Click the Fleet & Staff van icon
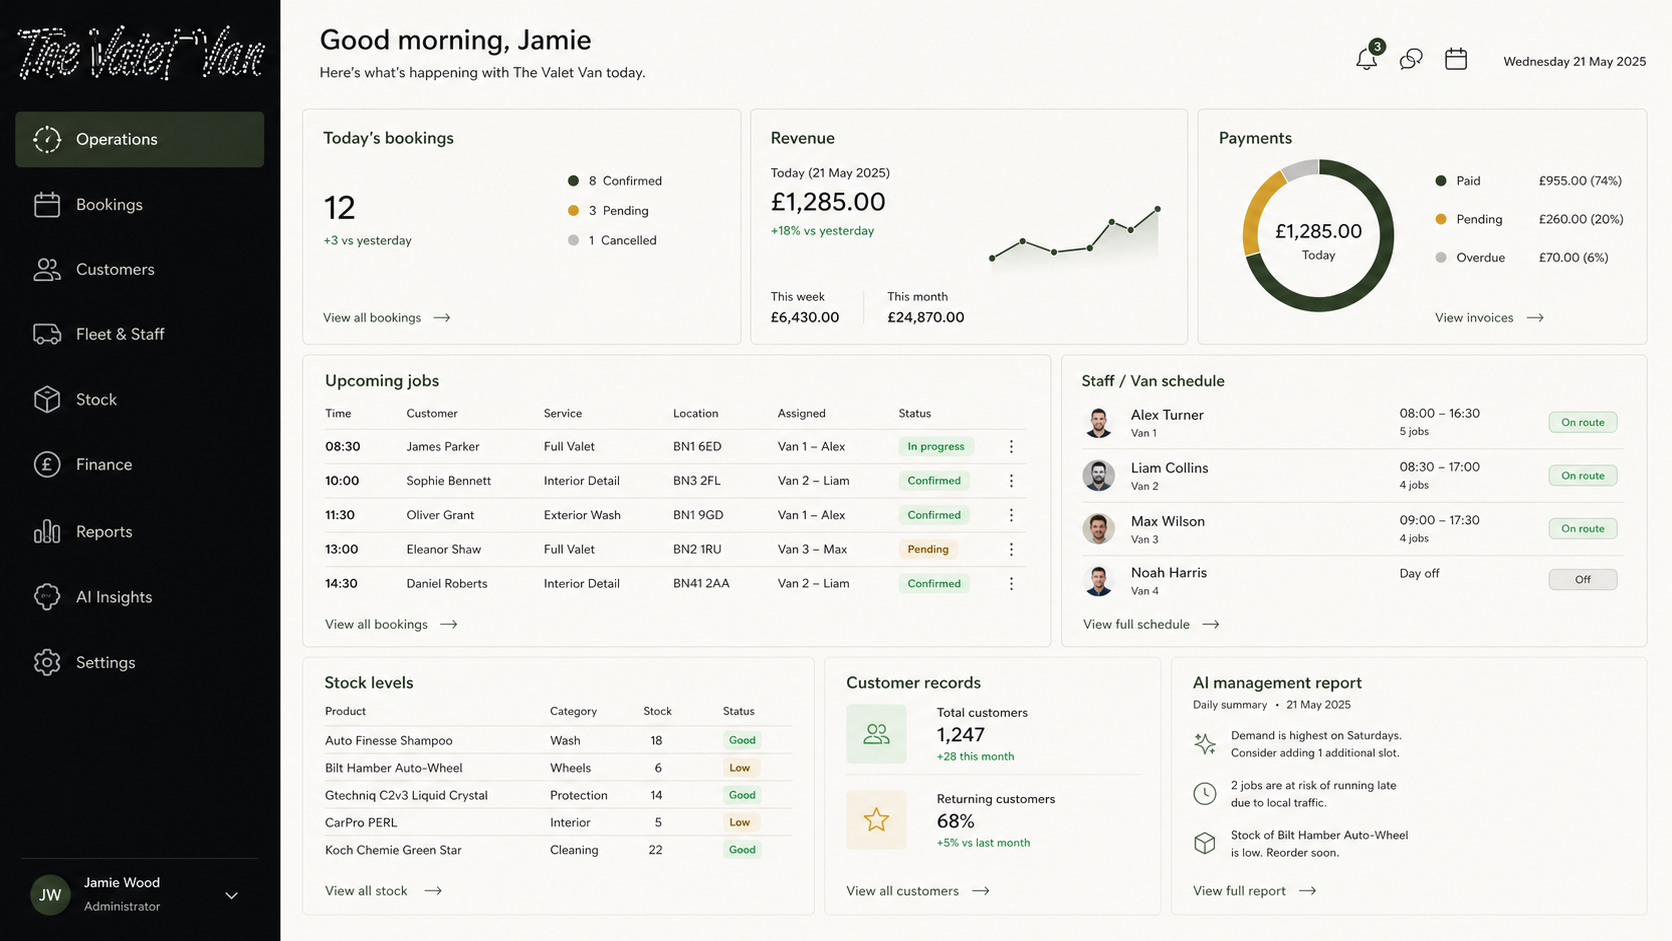This screenshot has width=1672, height=941. [x=47, y=334]
